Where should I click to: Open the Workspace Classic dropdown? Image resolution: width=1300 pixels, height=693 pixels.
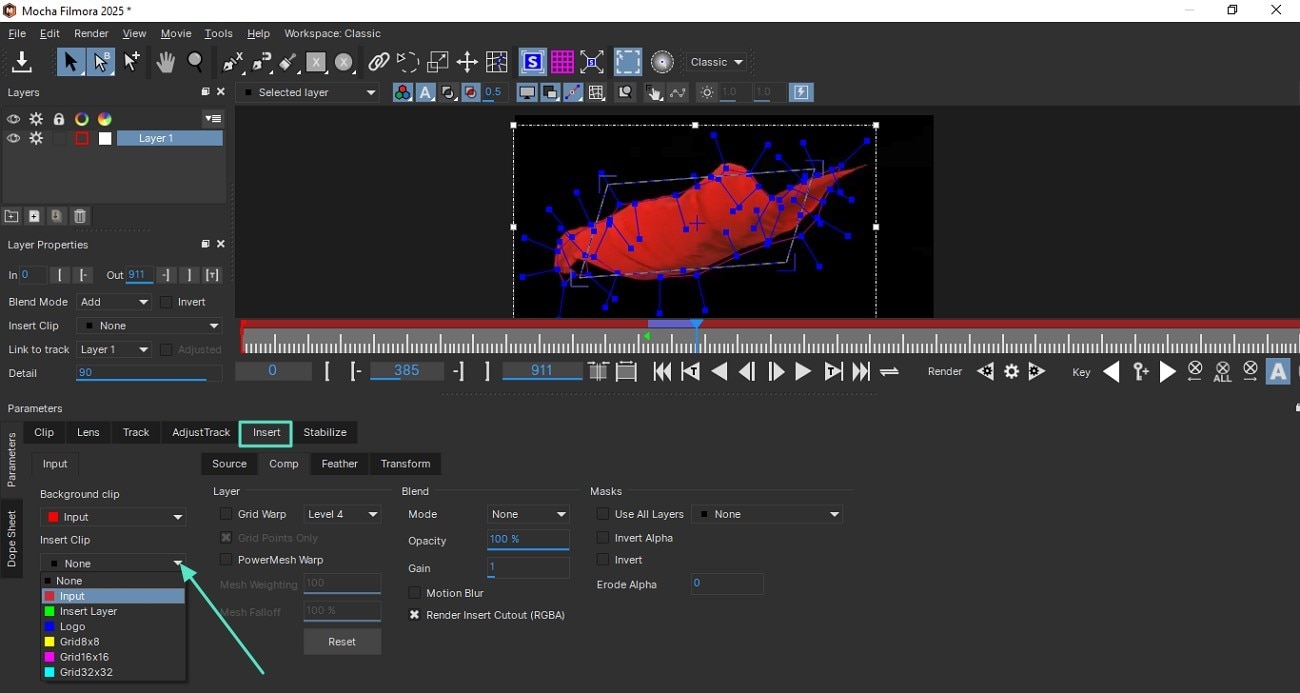pos(717,62)
